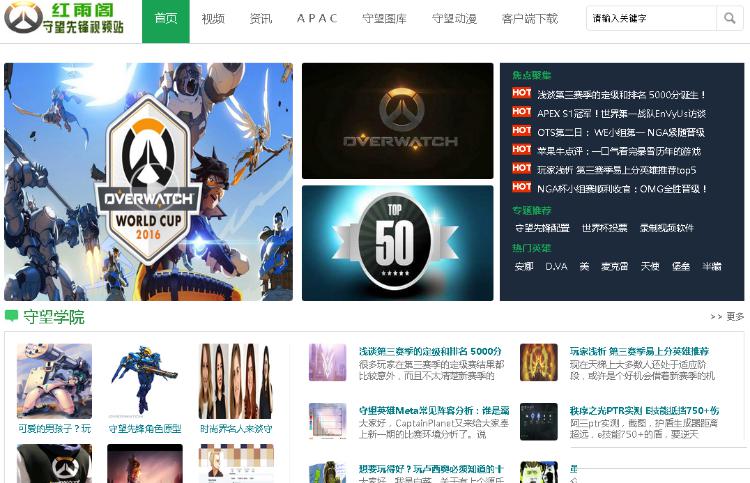
Task: Open hot headline about 5000分诞生
Action: pos(621,95)
